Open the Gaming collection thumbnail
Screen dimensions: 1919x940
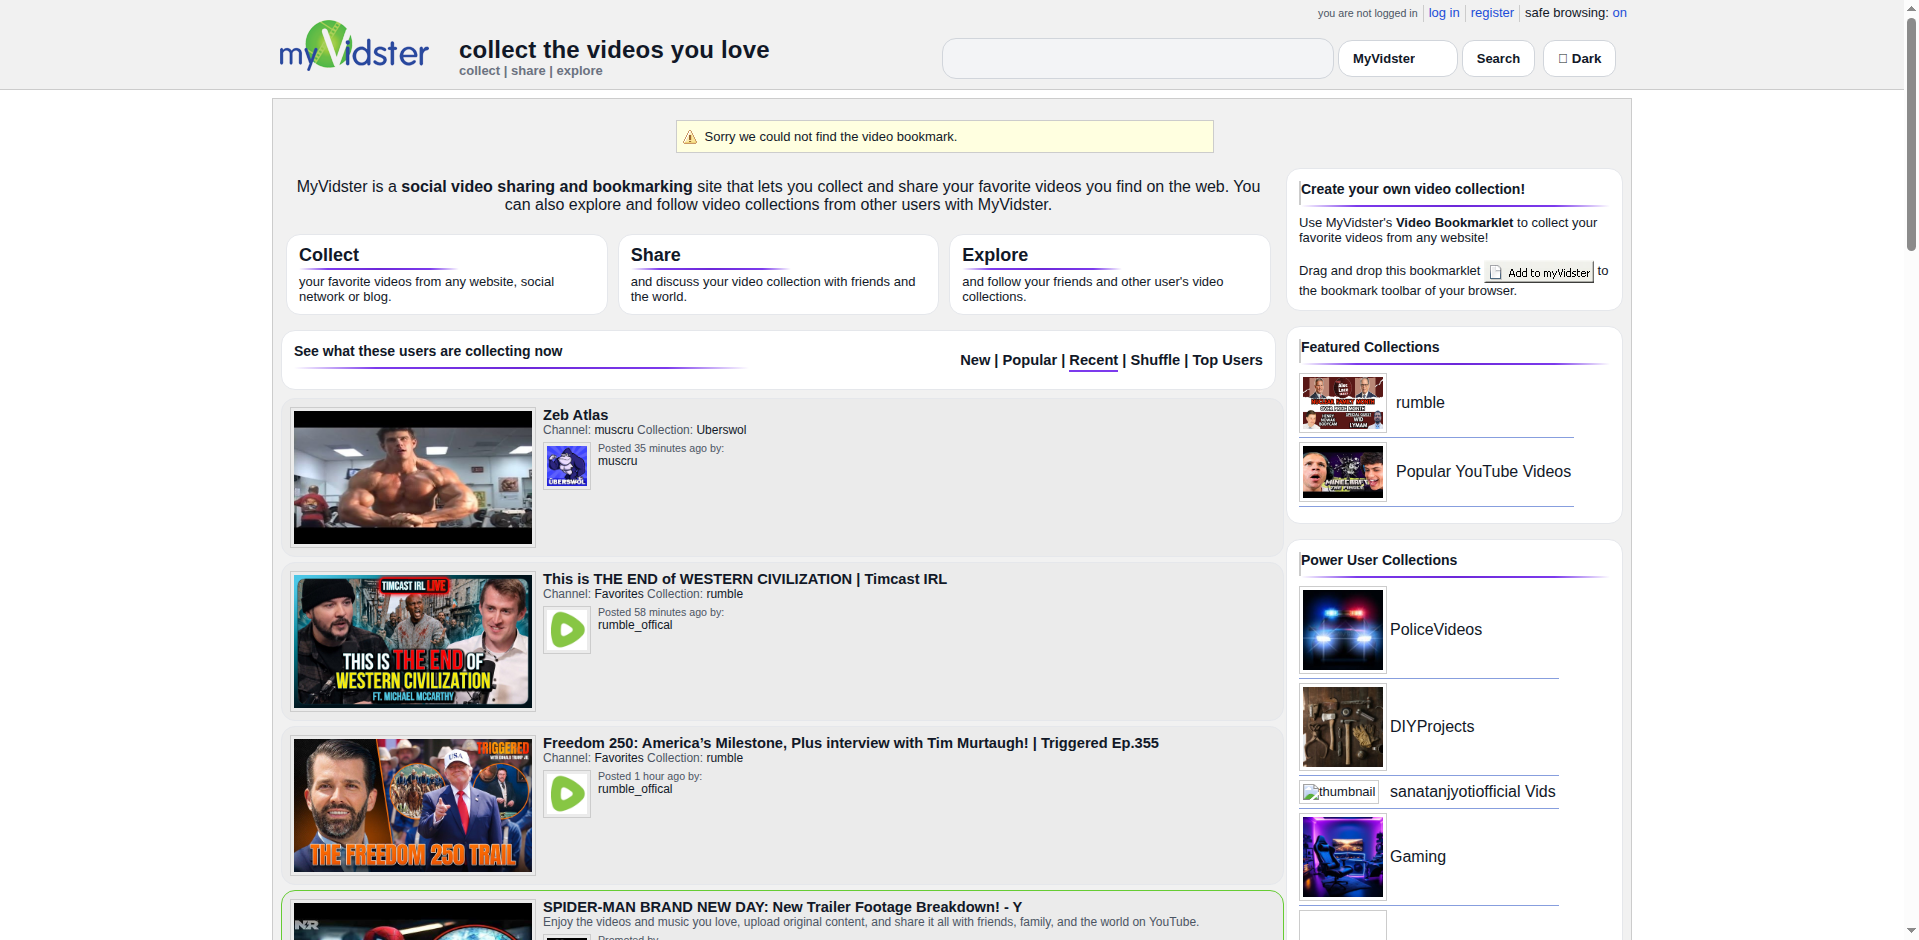1343,857
